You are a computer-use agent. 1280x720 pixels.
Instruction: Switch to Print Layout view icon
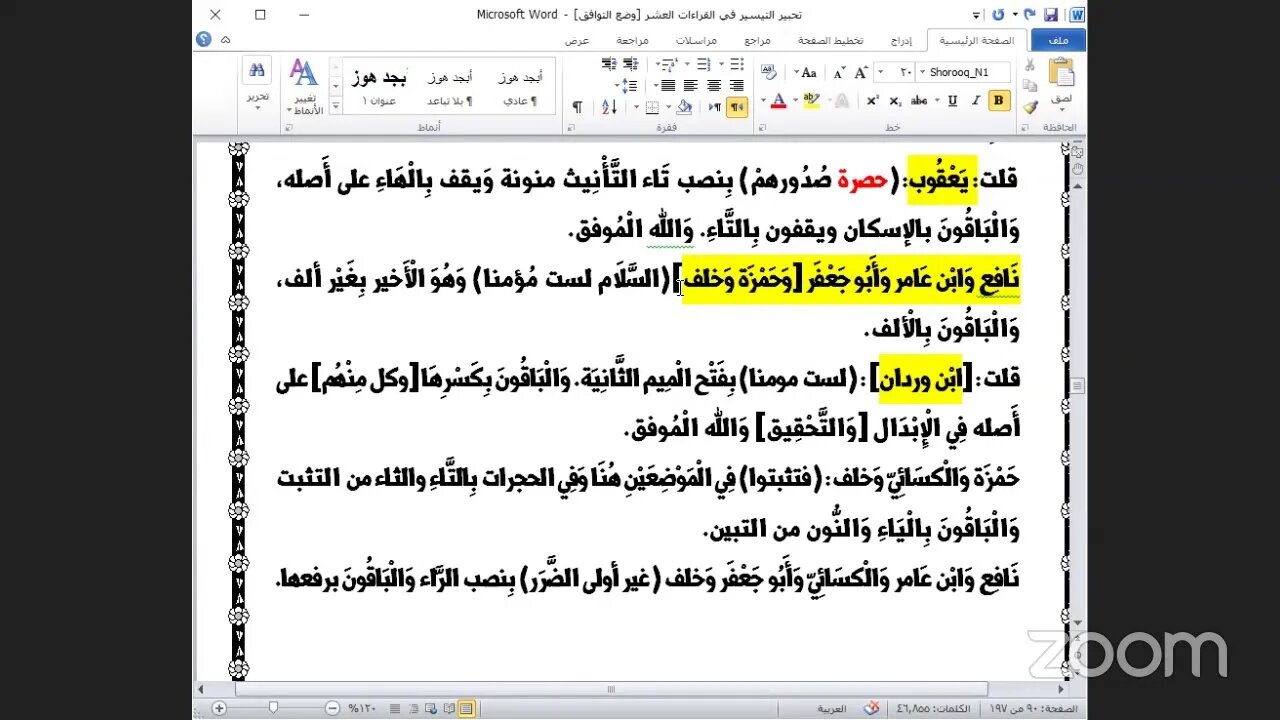tap(466, 708)
